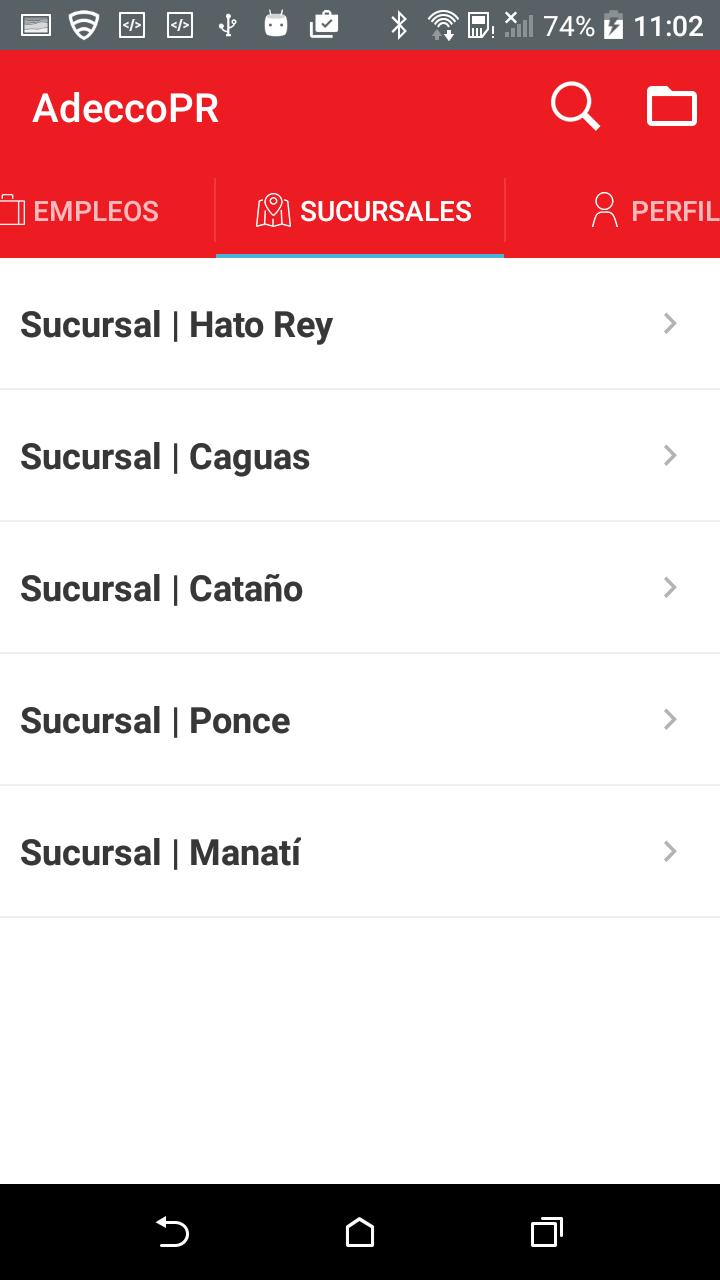Switch to the EMPLEOS tab
The height and width of the screenshot is (1280, 720).
[96, 211]
